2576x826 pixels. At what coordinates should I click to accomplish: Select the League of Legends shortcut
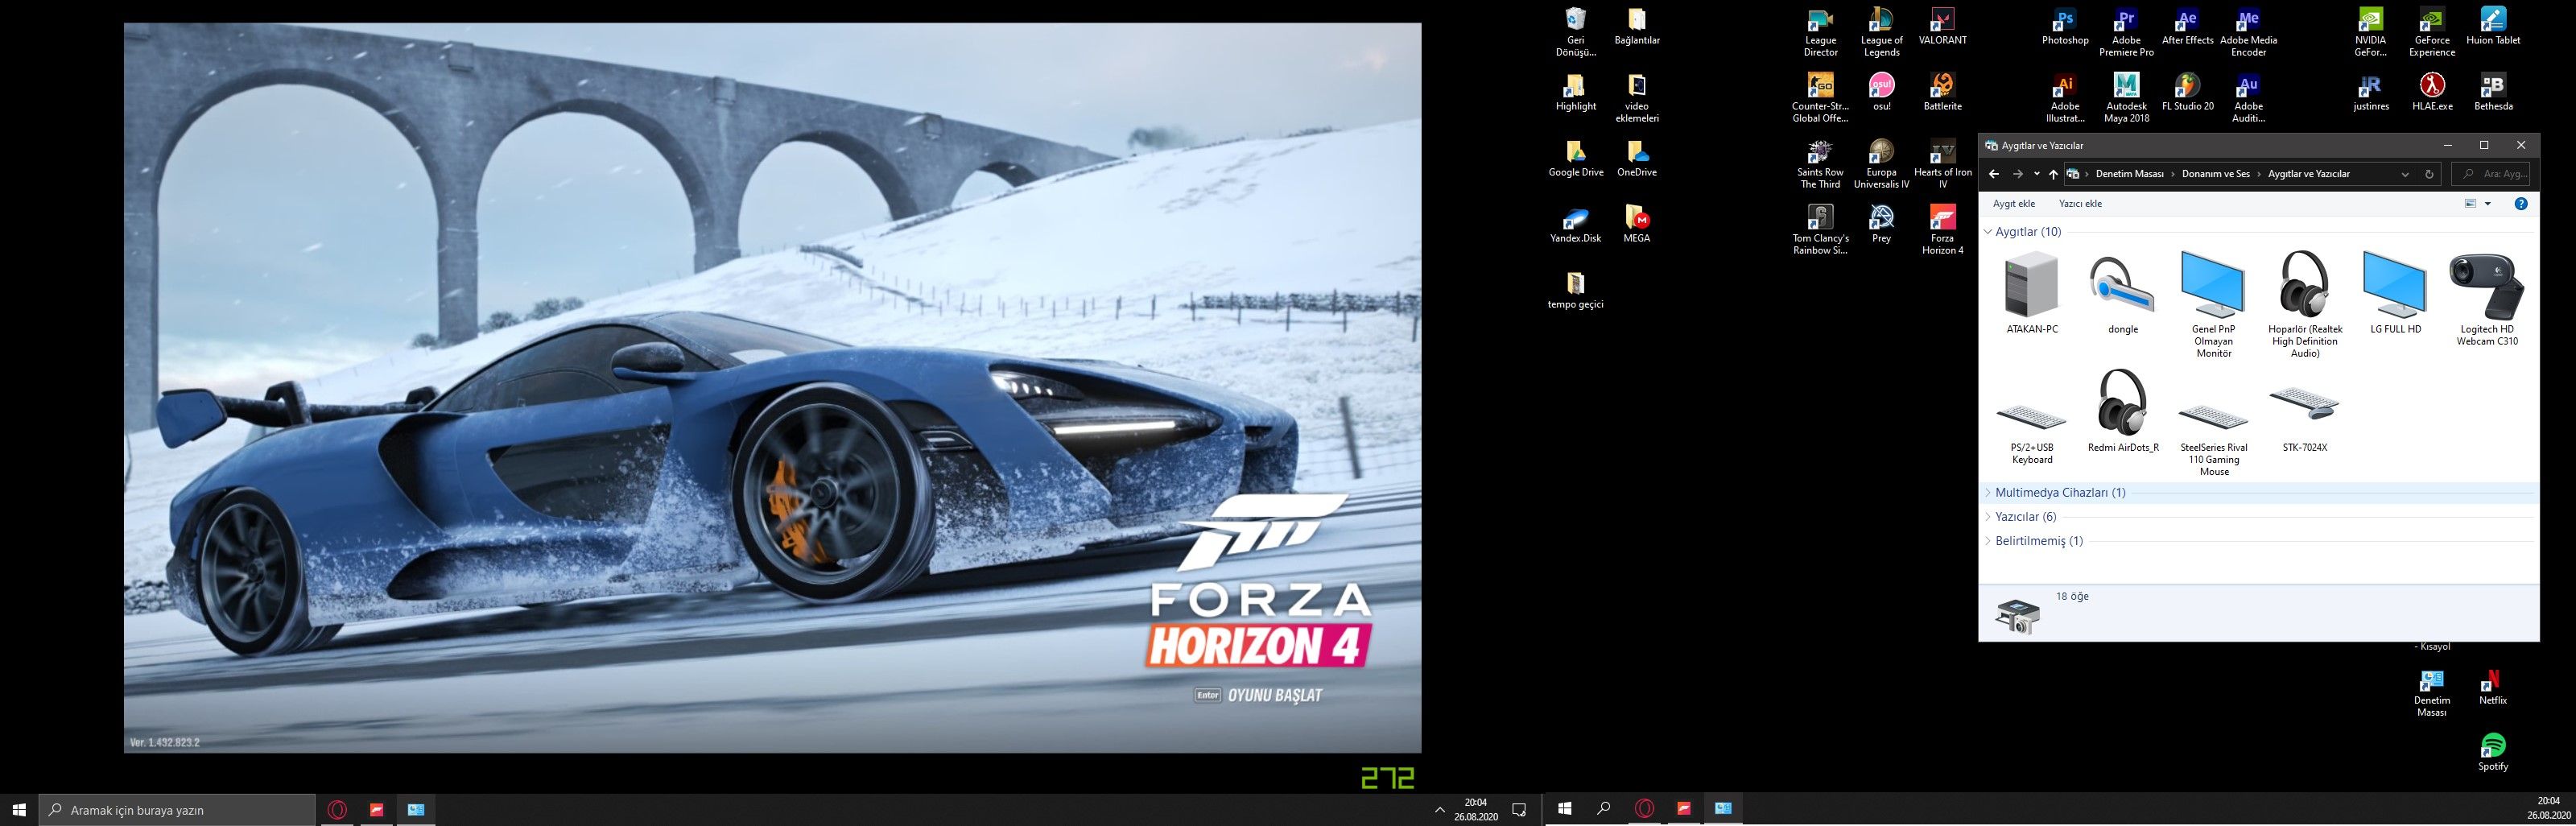pos(1881,33)
